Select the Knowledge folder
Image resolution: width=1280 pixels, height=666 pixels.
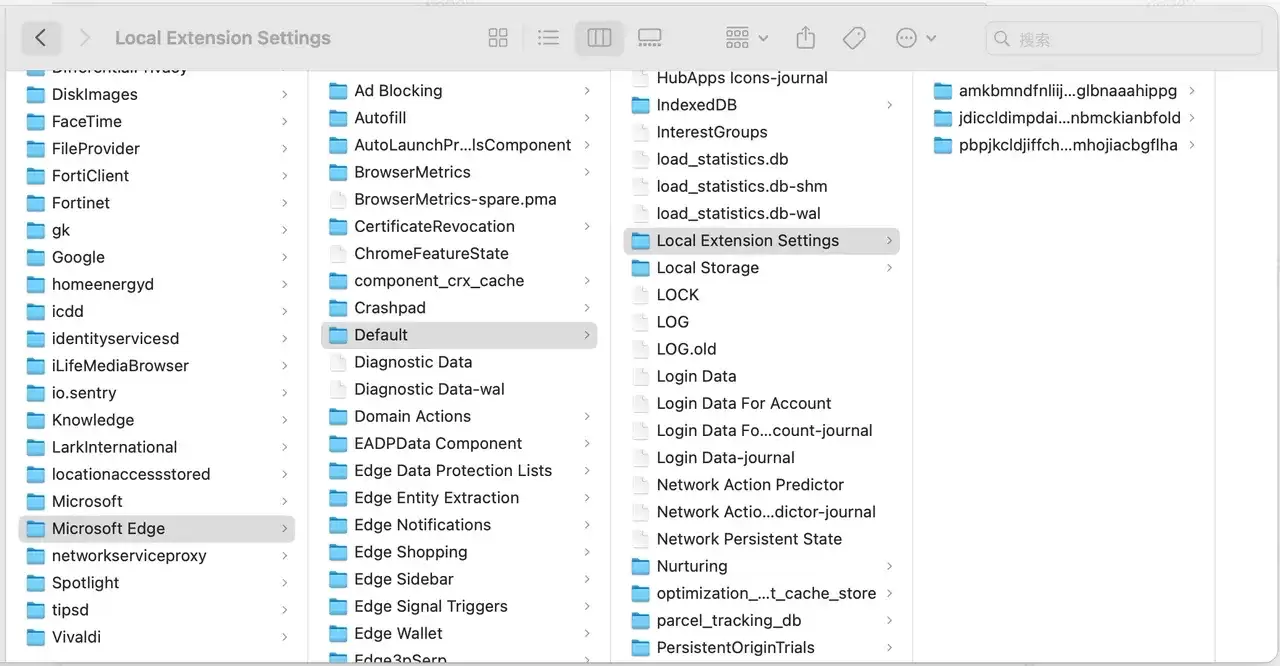click(x=157, y=420)
